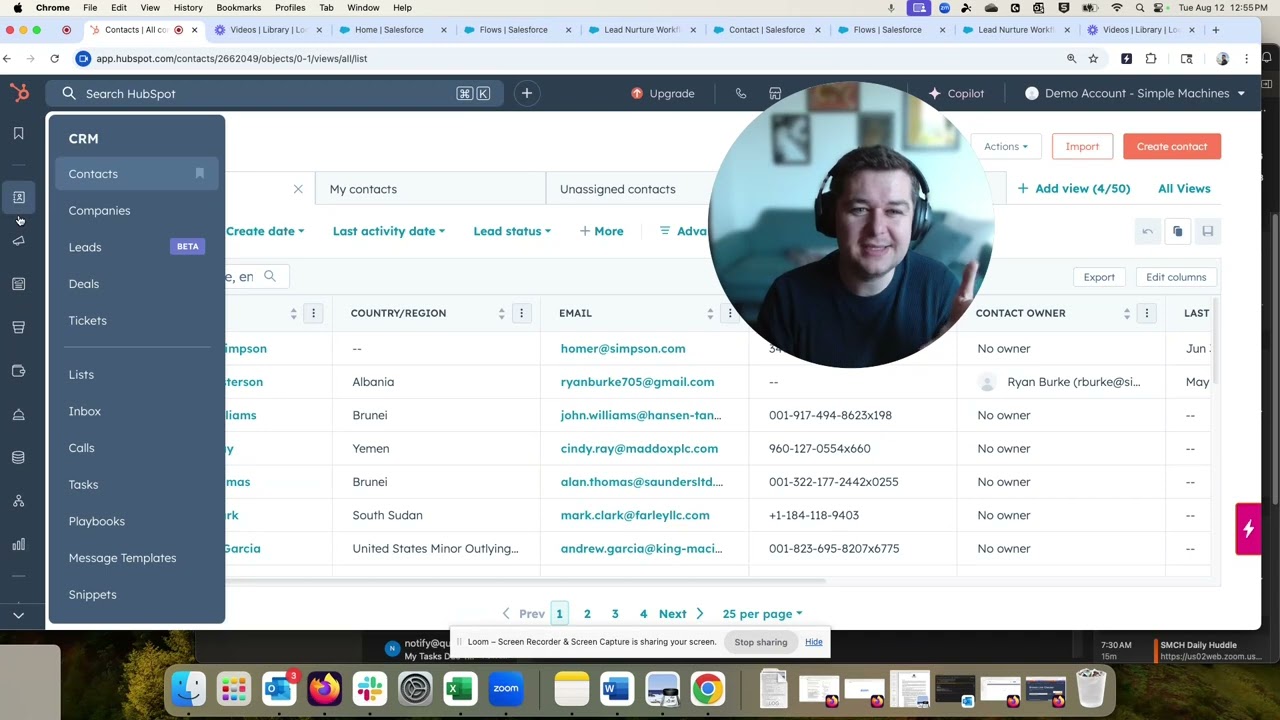The image size is (1280, 720).
Task: Open email mark.clark@farleyllc.com
Action: coord(635,515)
